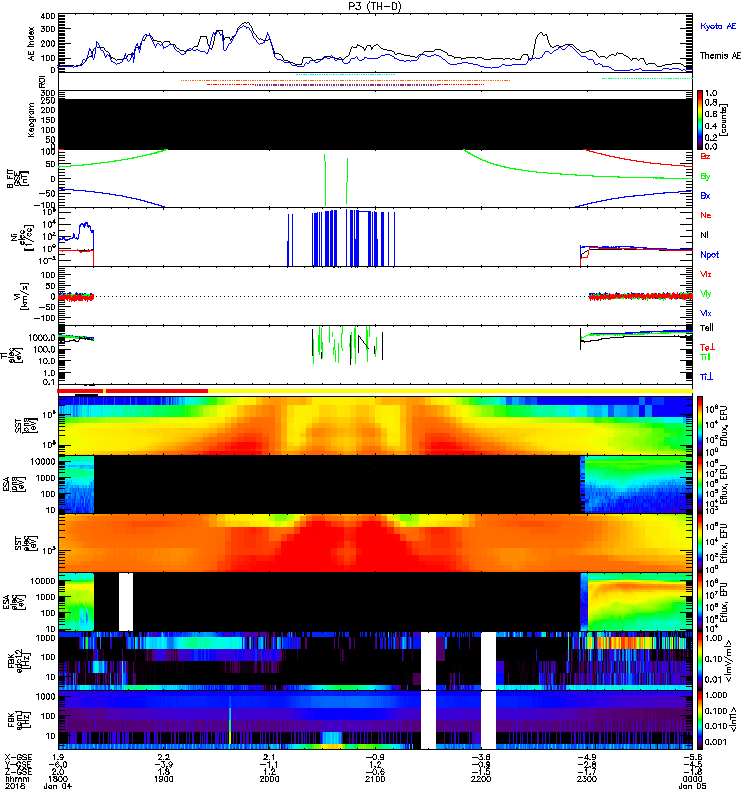Click the plot title P3 (TH-D)
Screen dimensions: 750x800
coord(375,6)
